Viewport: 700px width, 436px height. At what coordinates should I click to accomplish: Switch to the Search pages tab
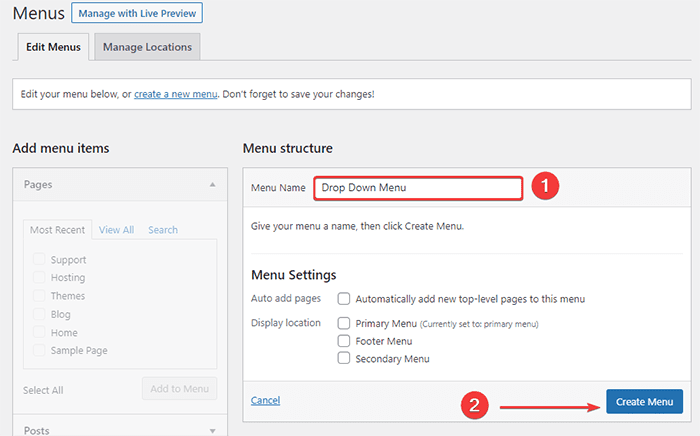pyautogui.click(x=163, y=230)
